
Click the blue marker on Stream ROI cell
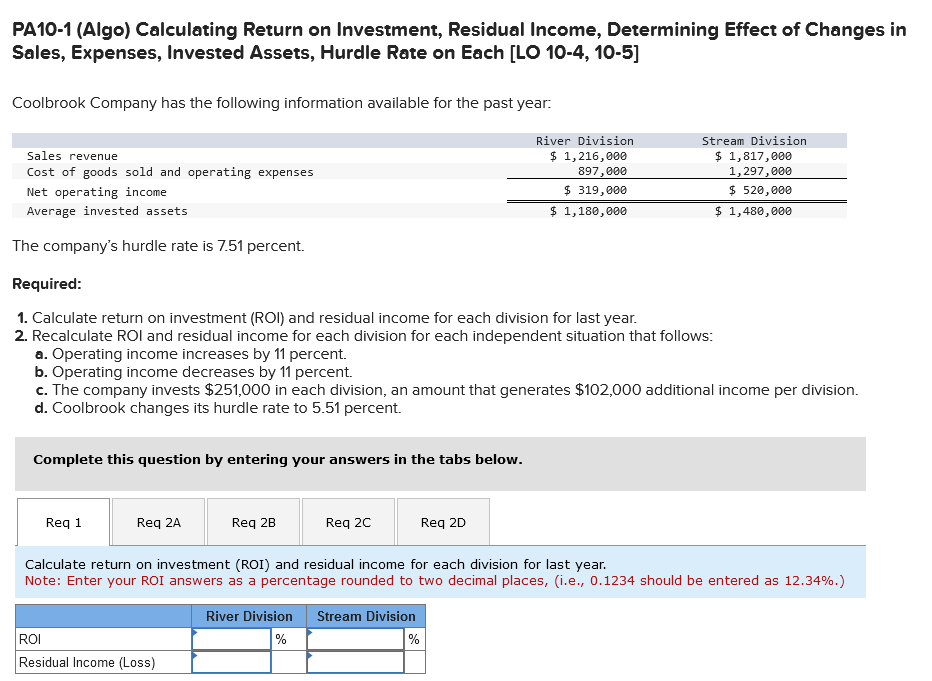tap(311, 631)
